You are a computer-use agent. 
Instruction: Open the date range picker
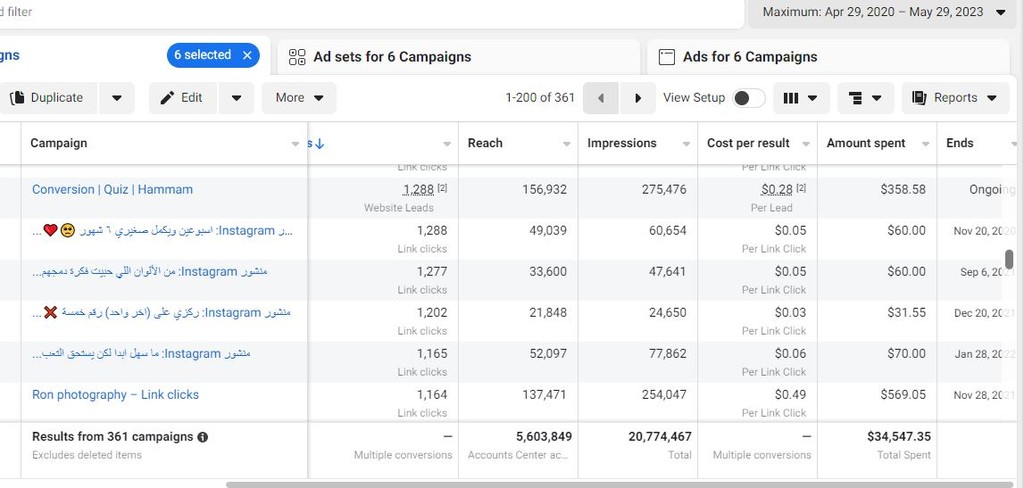coord(883,13)
